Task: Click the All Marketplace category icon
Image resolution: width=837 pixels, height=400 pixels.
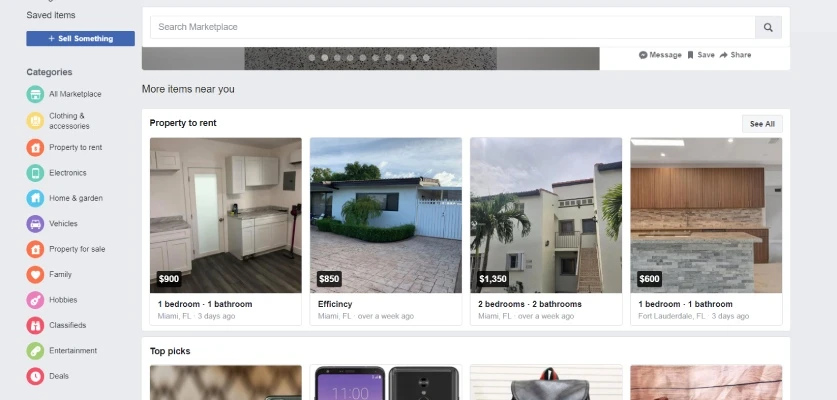Action: click(x=35, y=94)
